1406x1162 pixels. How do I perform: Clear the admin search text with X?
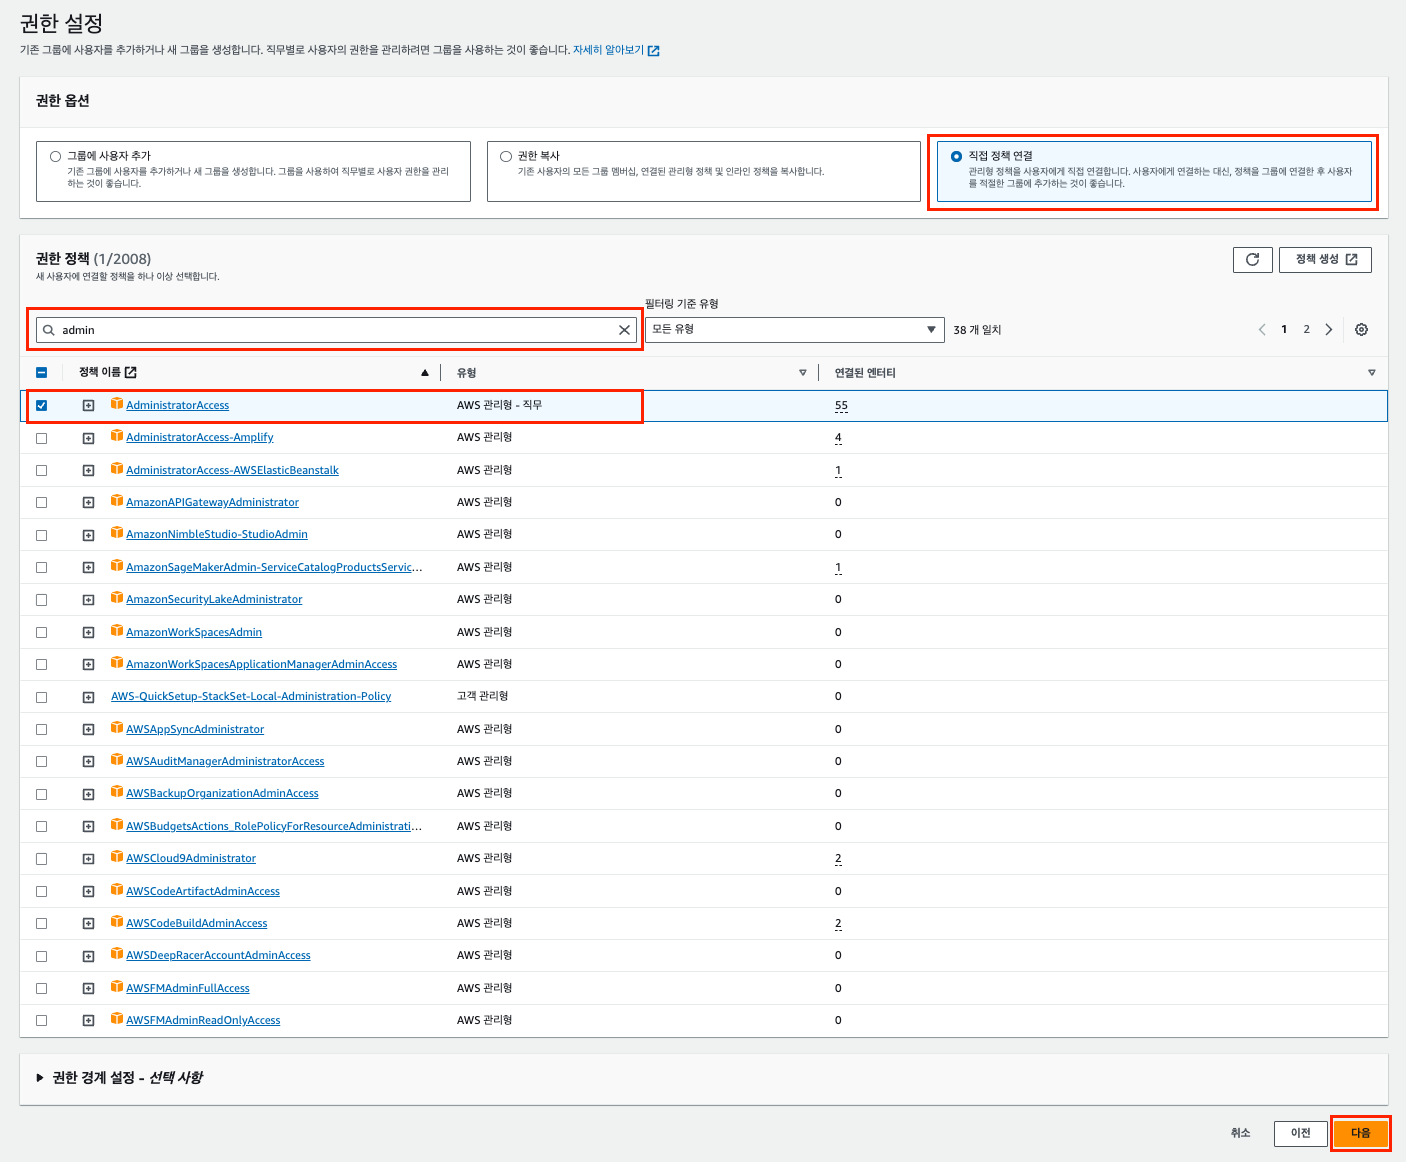tap(624, 330)
